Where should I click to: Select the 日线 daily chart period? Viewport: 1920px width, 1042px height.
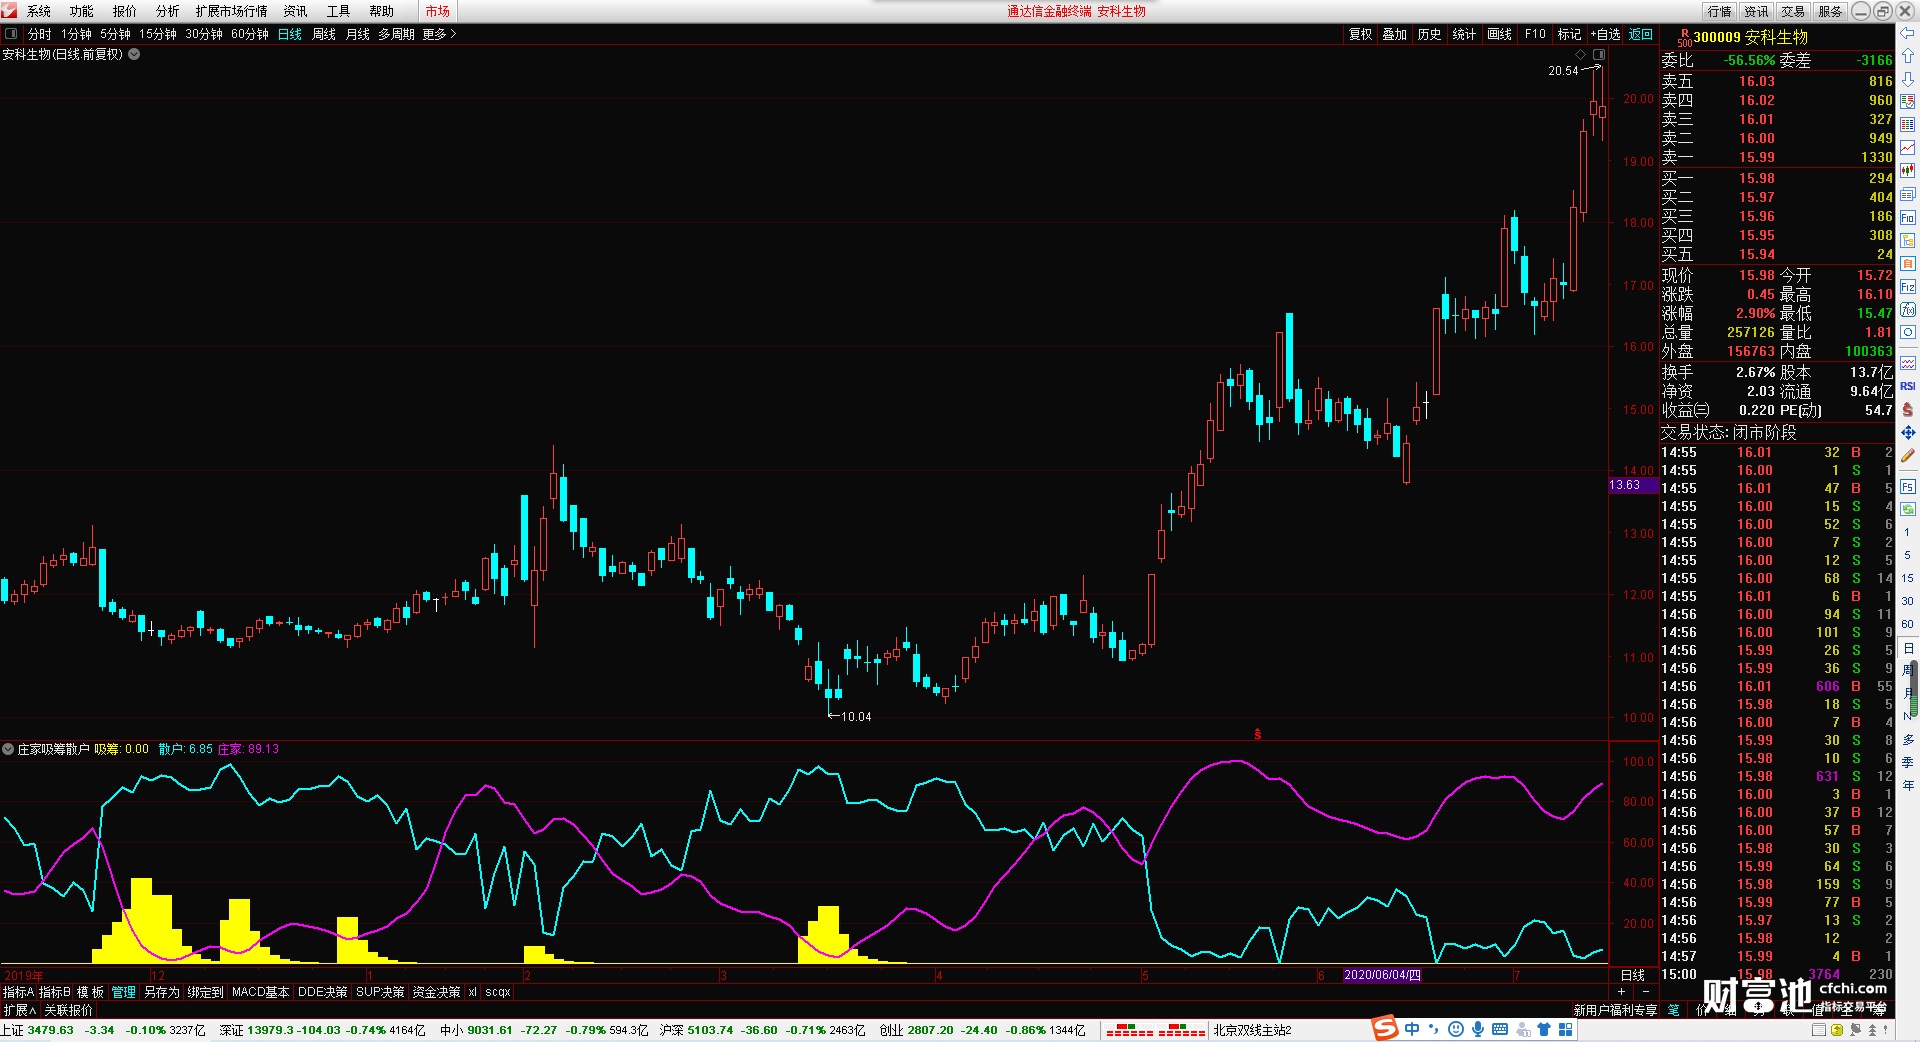point(290,34)
